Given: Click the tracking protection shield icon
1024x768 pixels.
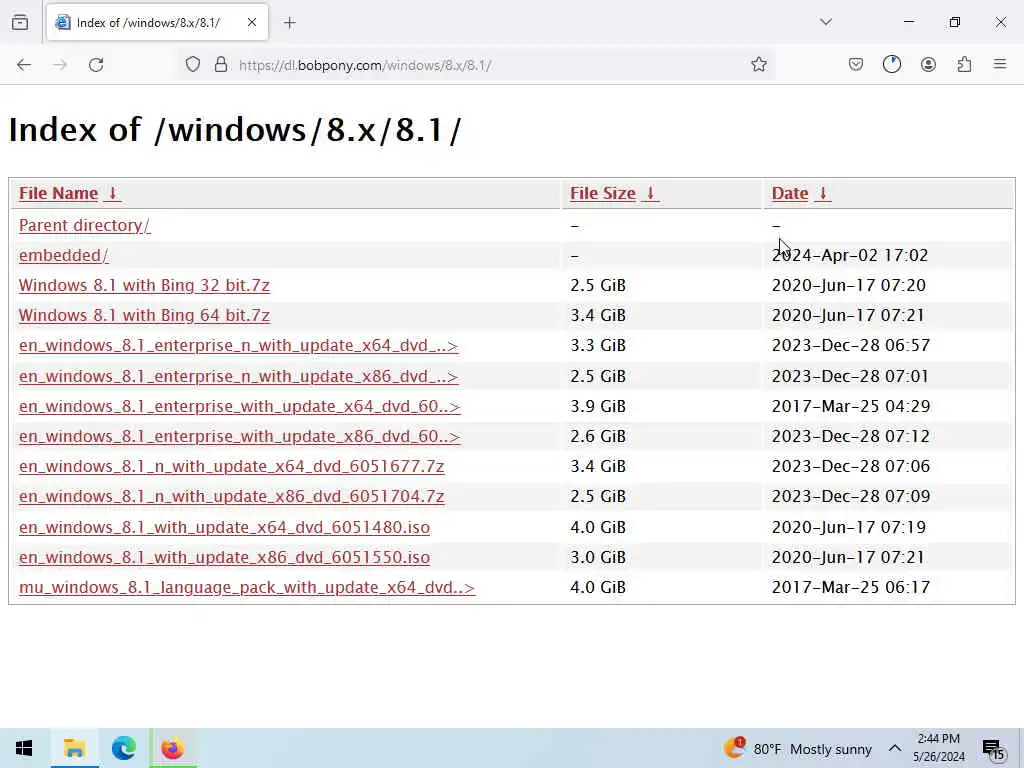Looking at the screenshot, I should click(193, 65).
